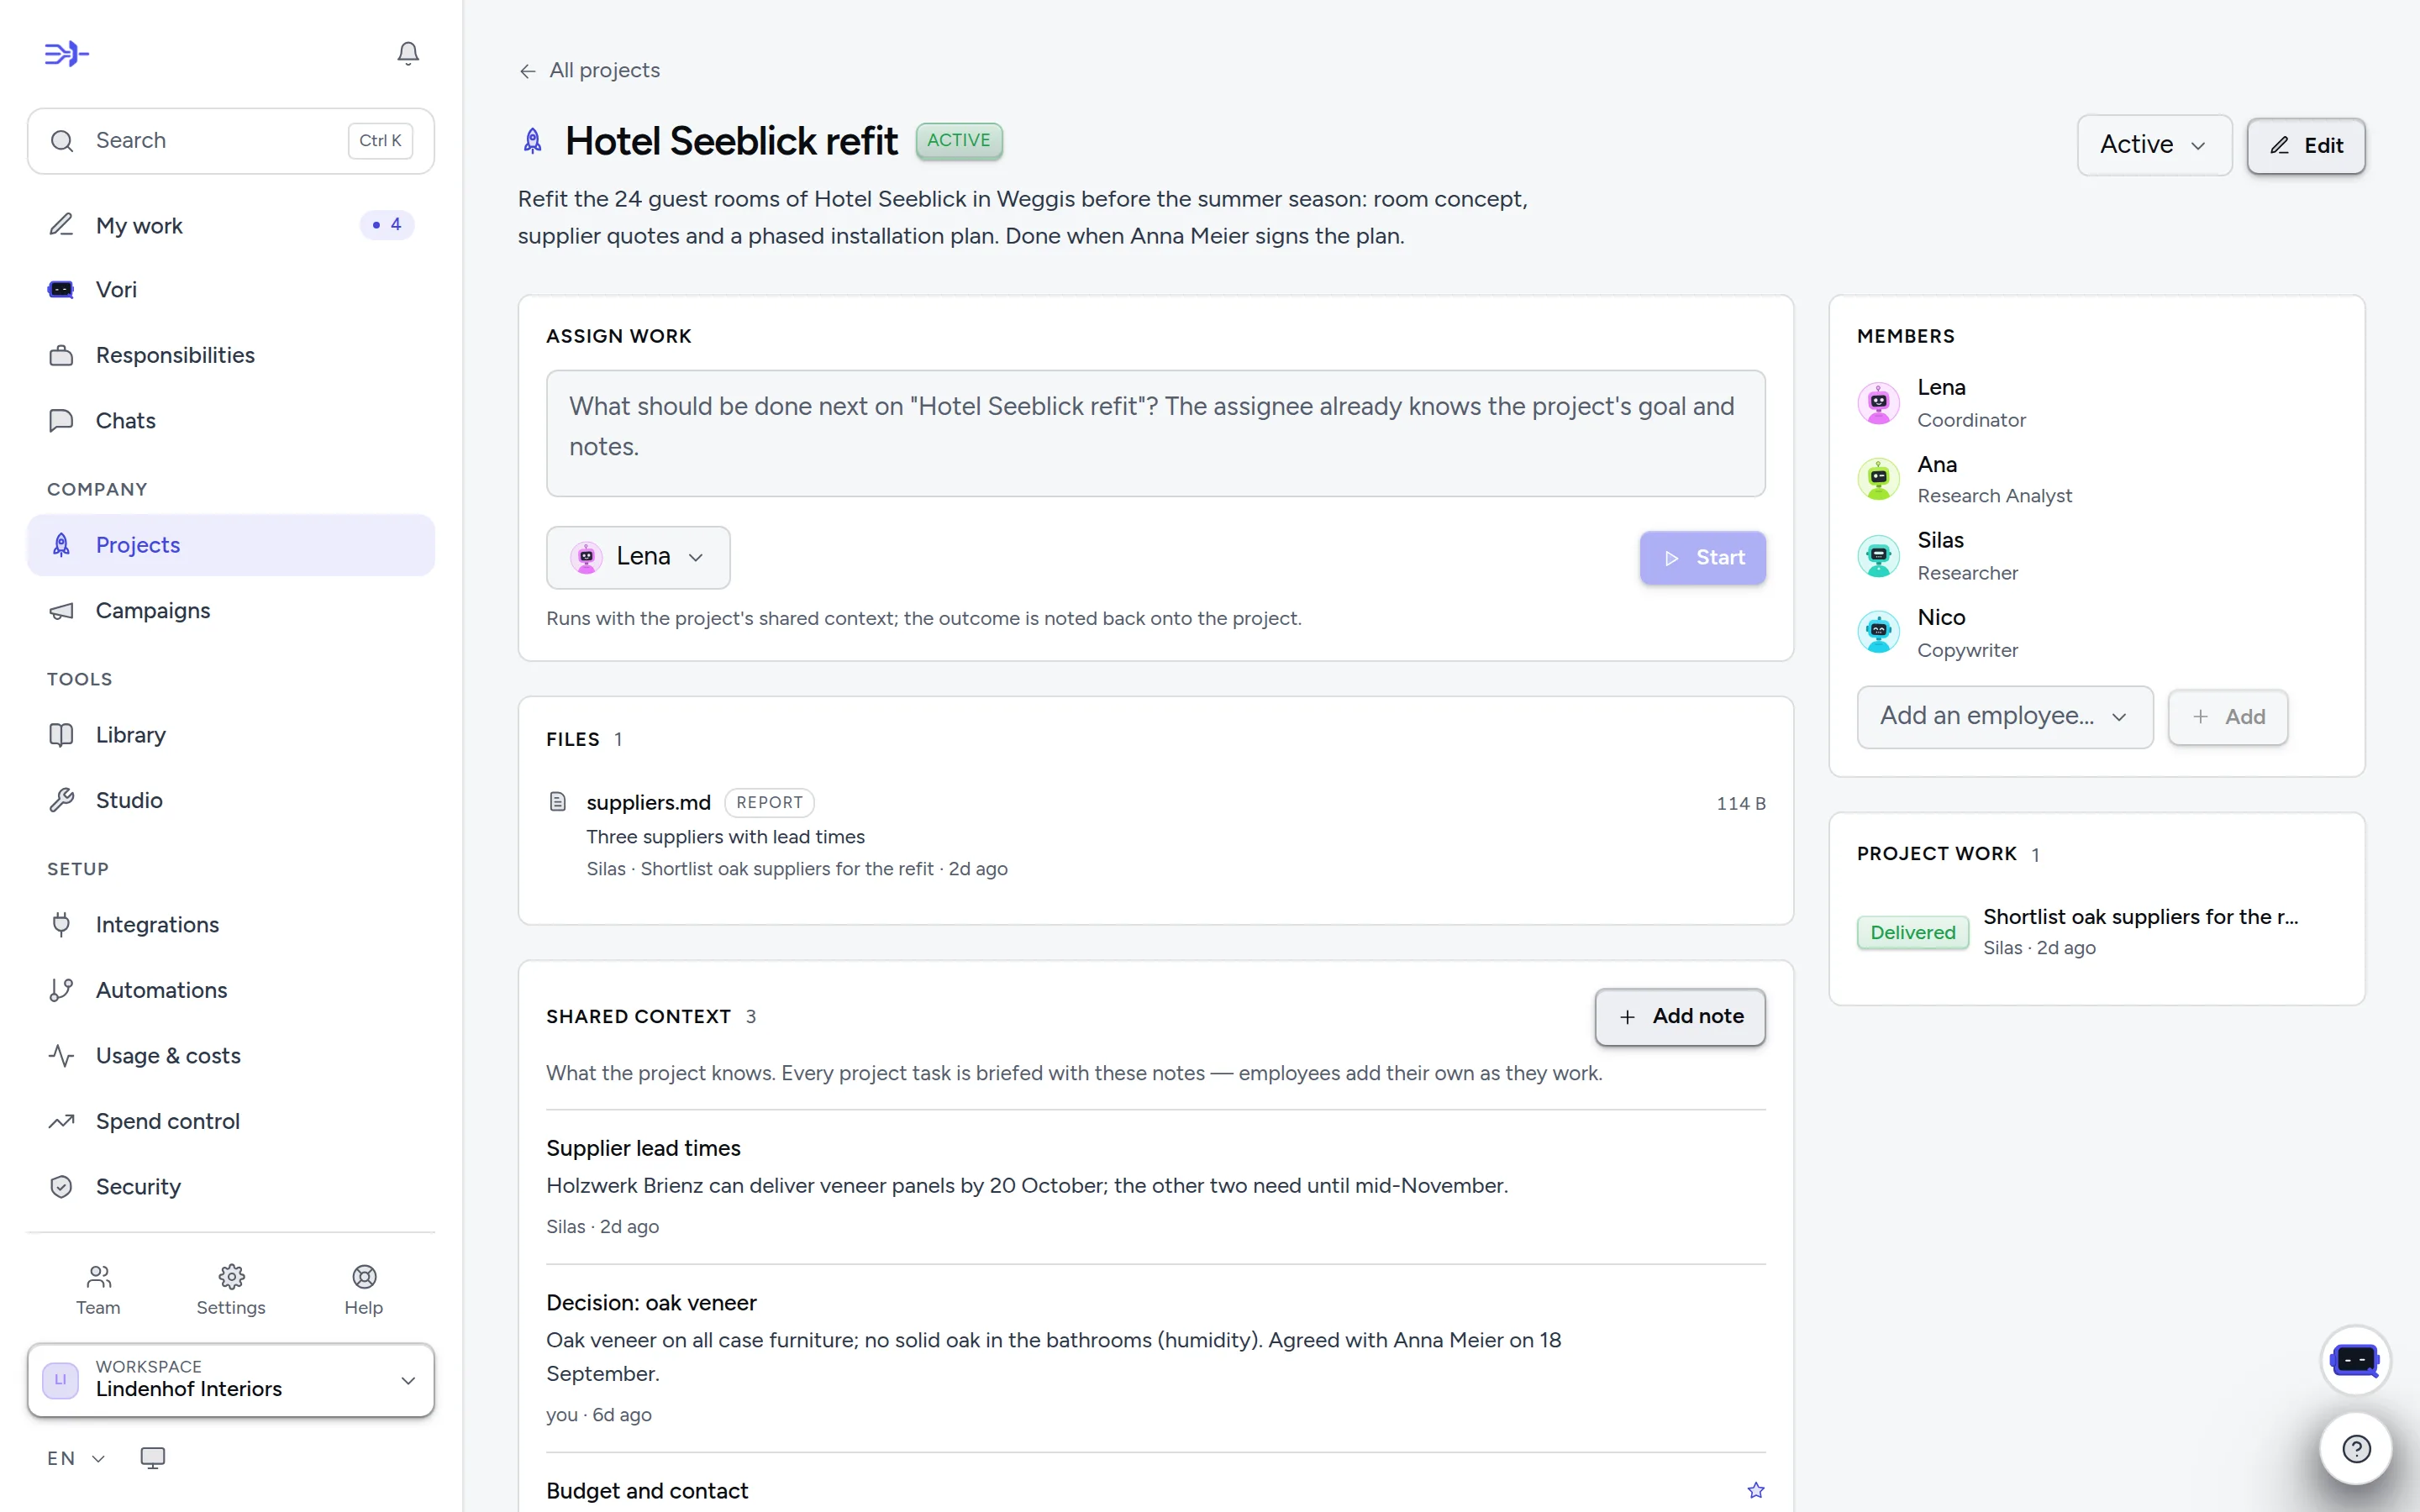Open Usage & costs
Screen dimensions: 2420x1512
231,1055
